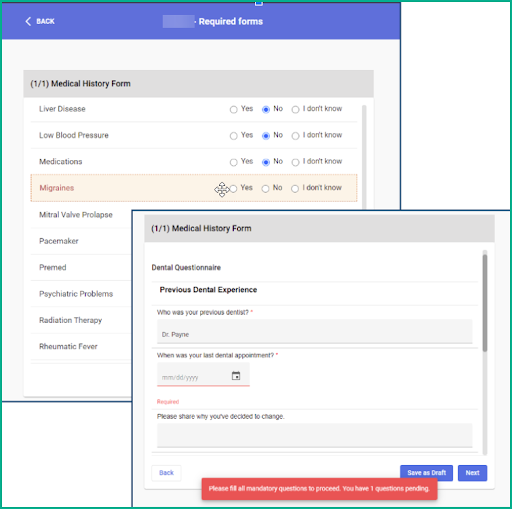Choose I don't know for Low Blood Pressure
Image resolution: width=512 pixels, height=509 pixels.
295,136
